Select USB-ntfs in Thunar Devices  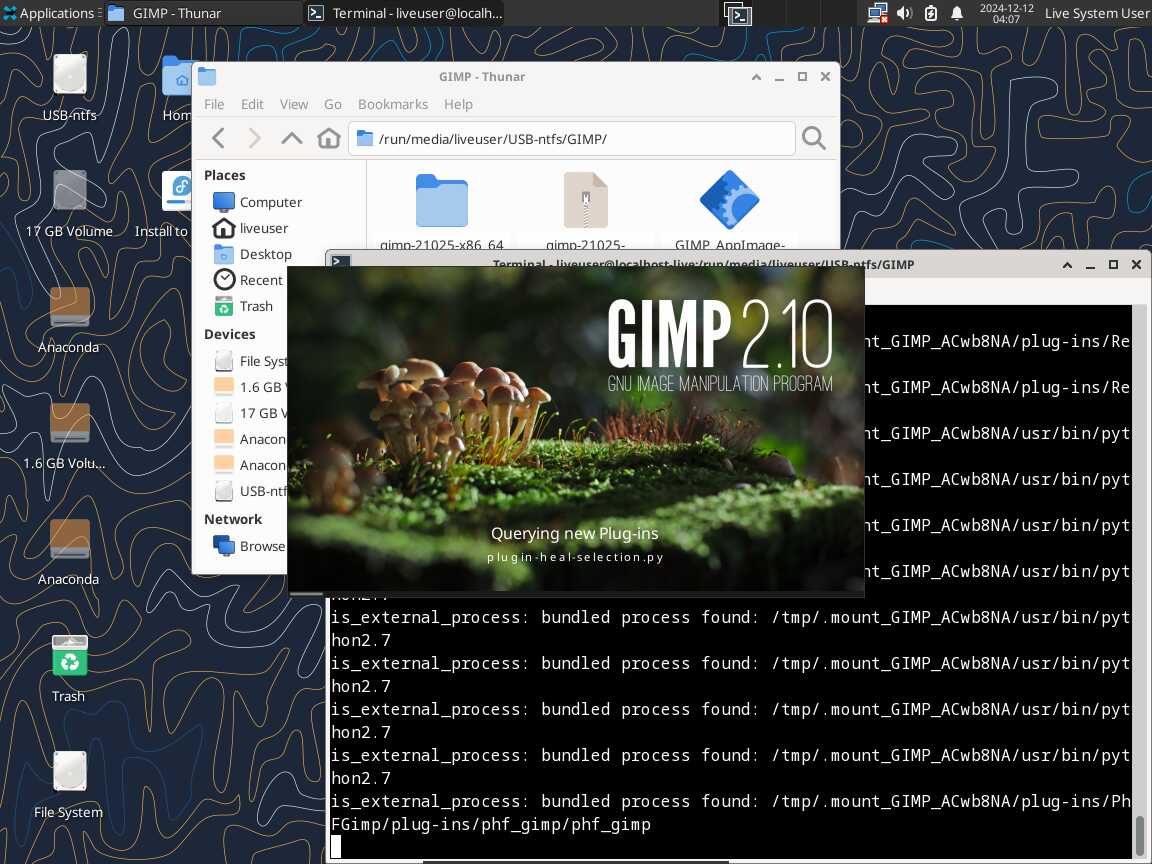(251, 491)
